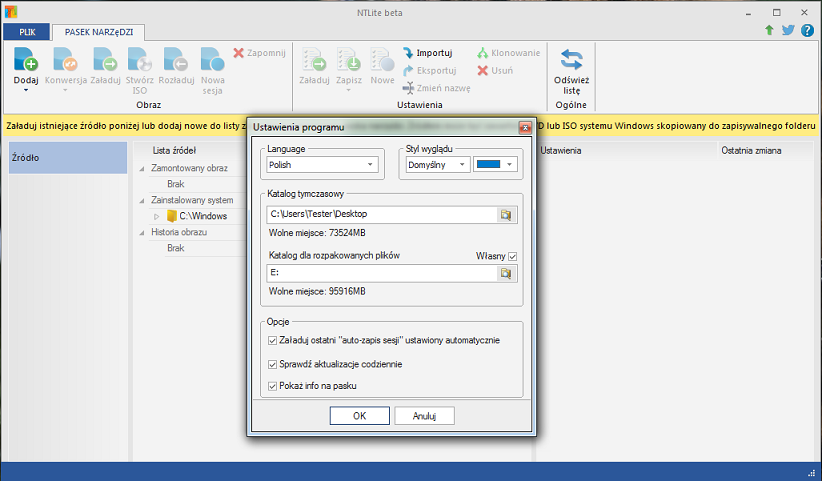
Task: Collapse the Zainstalowany system group
Action: (142, 201)
